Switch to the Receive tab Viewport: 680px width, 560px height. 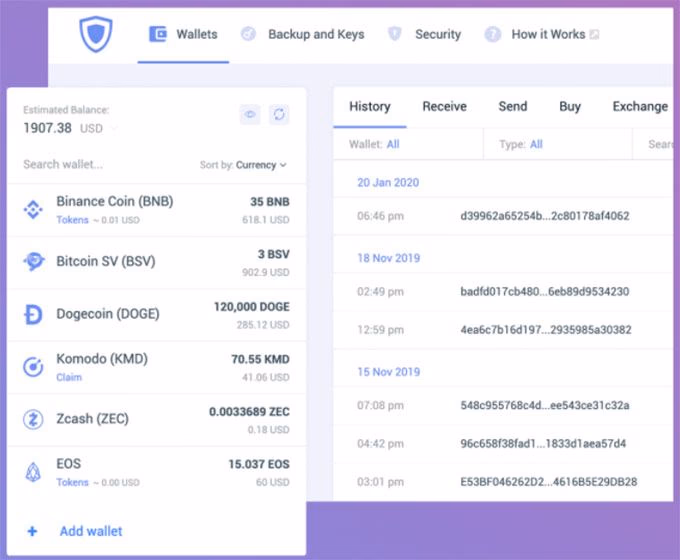pyautogui.click(x=445, y=106)
